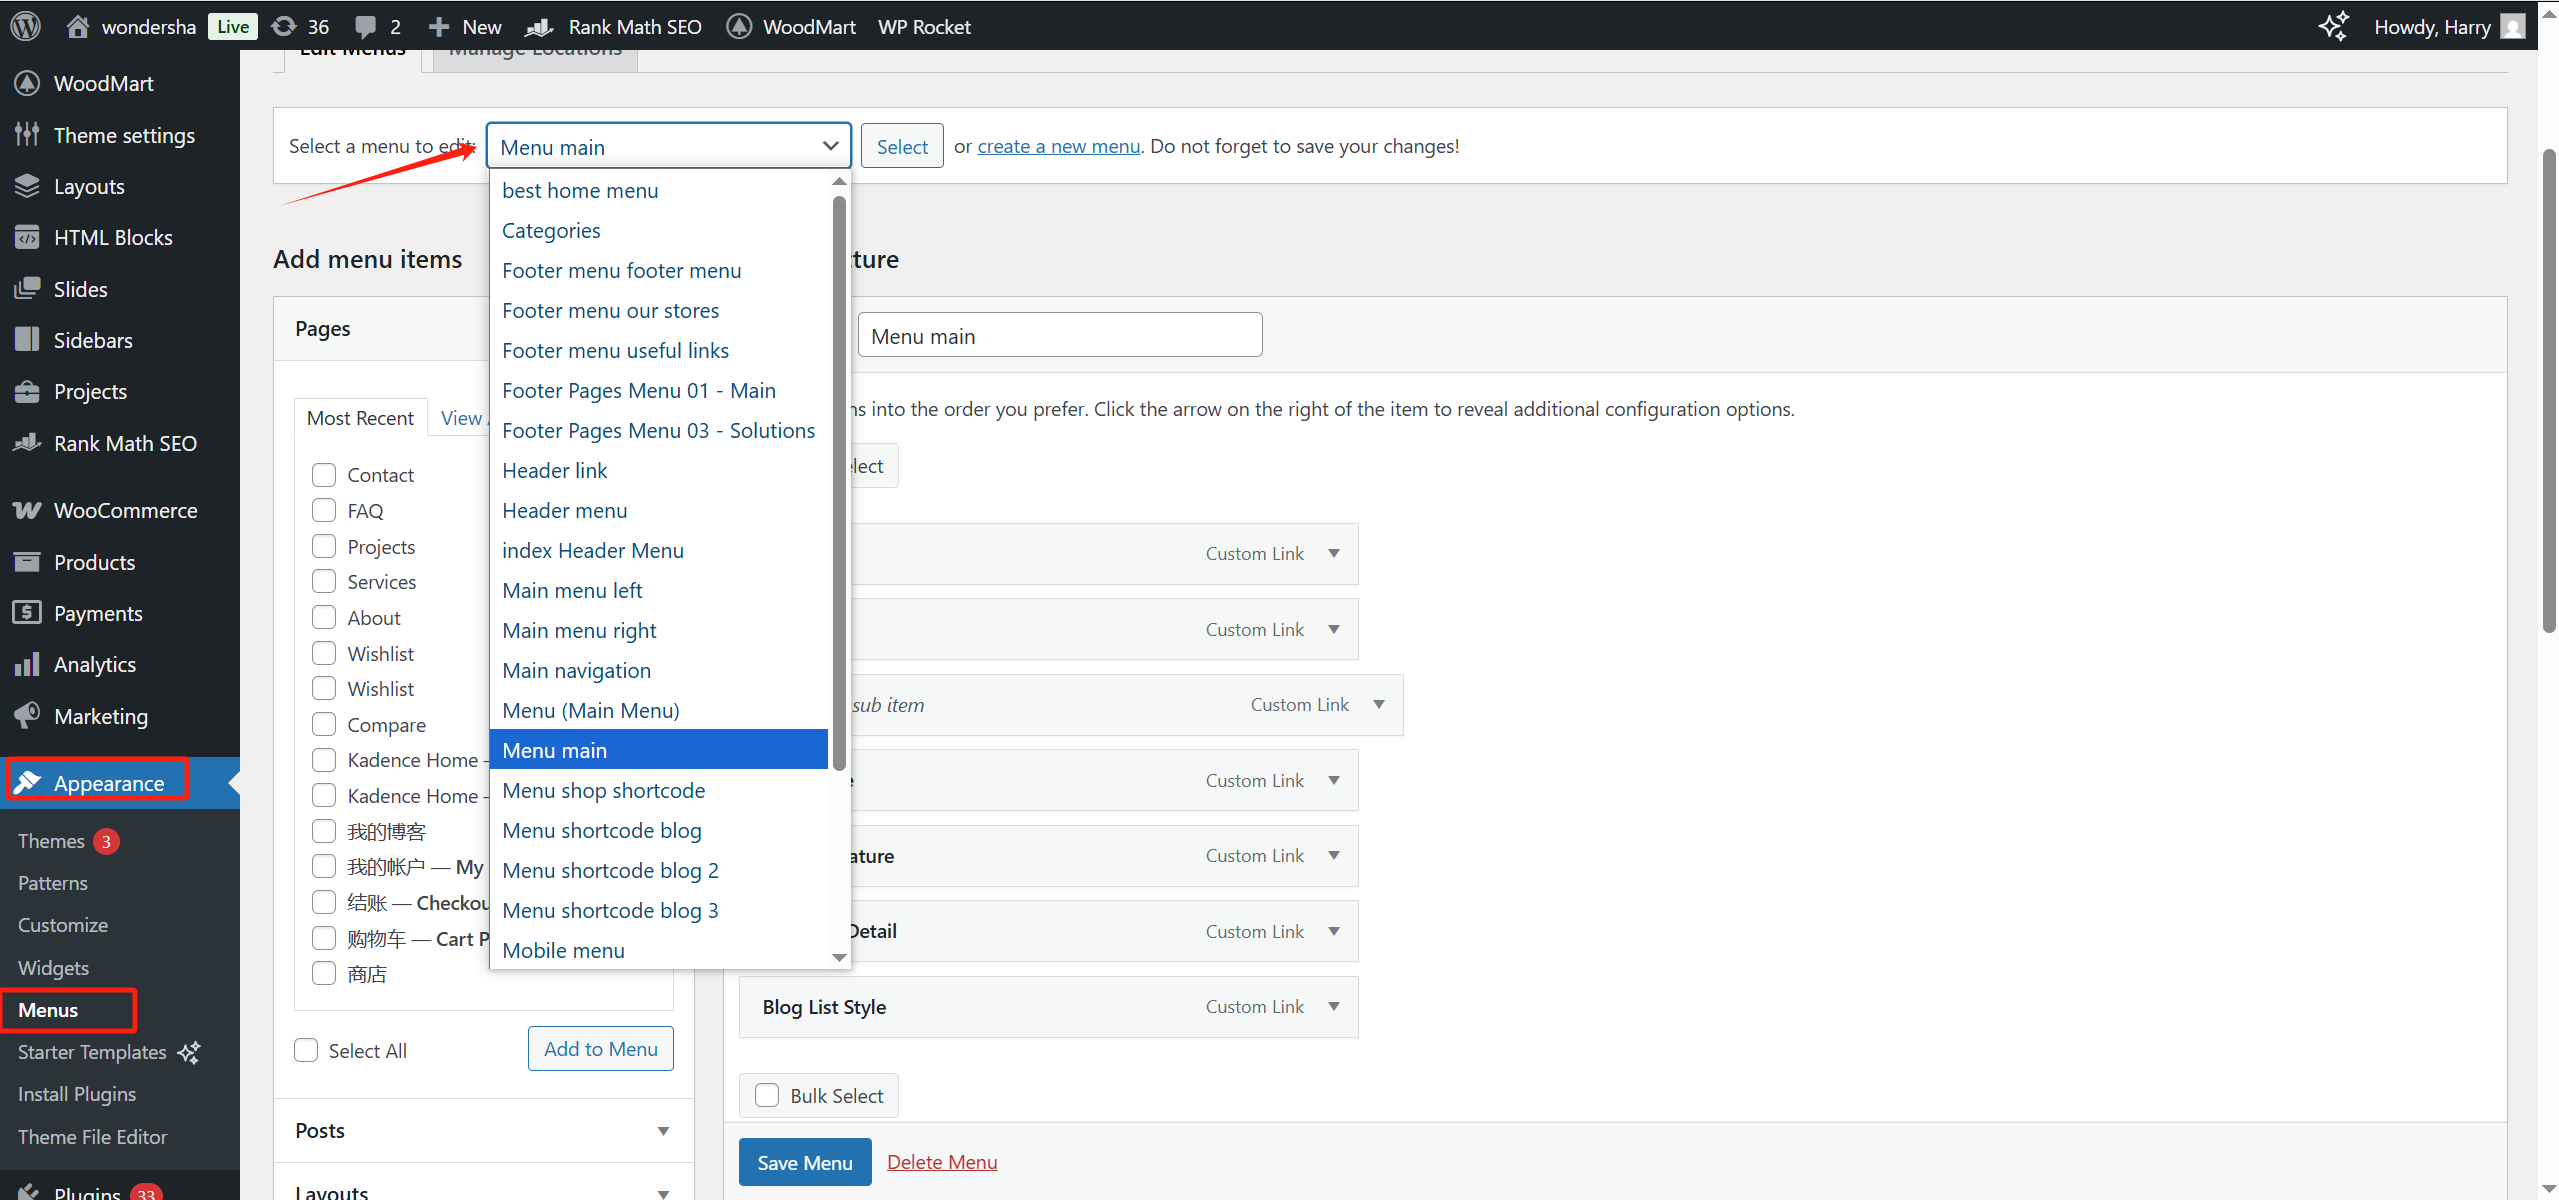Switch to the Most Recent tab
The width and height of the screenshot is (2559, 1200).
(x=360, y=418)
